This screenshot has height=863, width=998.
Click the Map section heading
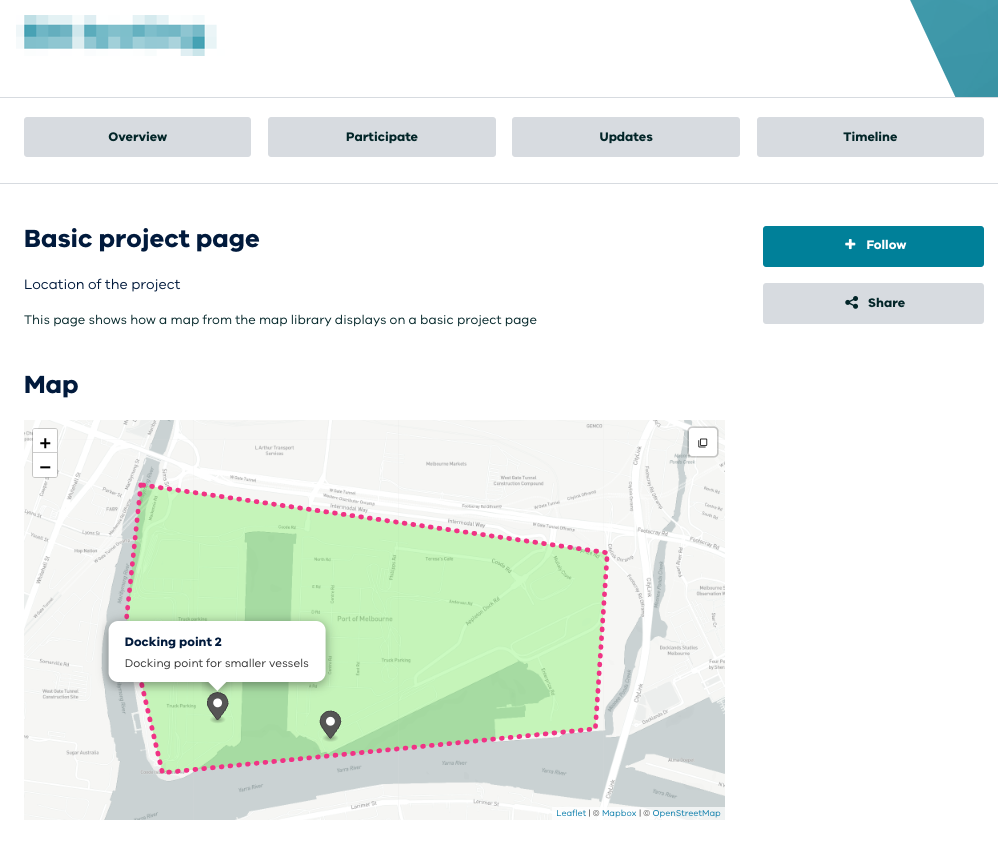click(51, 384)
